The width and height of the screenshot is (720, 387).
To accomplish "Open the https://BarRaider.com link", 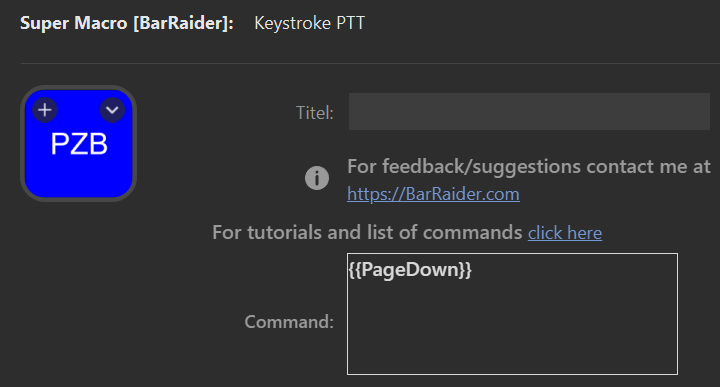I will [x=433, y=194].
